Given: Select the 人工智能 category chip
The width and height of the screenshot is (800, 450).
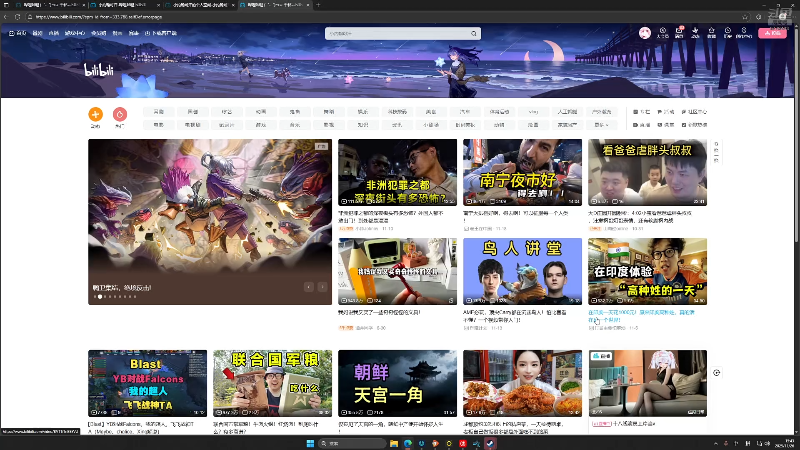Looking at the screenshot, I should [567, 112].
